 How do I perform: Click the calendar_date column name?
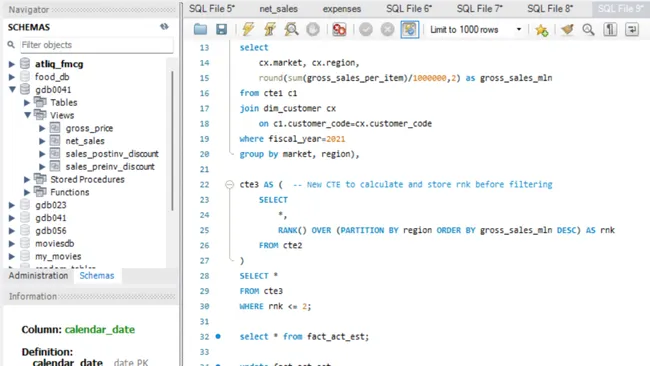[x=100, y=330]
